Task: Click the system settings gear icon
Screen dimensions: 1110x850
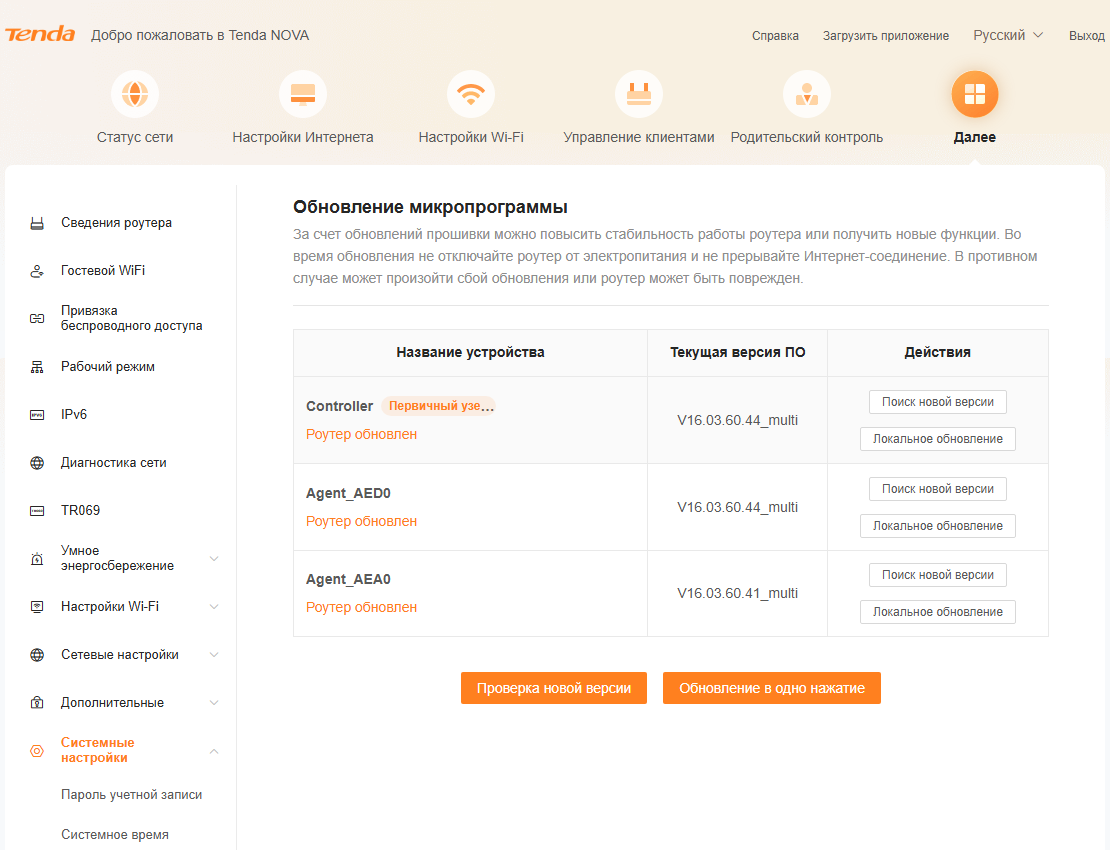Action: tap(37, 751)
